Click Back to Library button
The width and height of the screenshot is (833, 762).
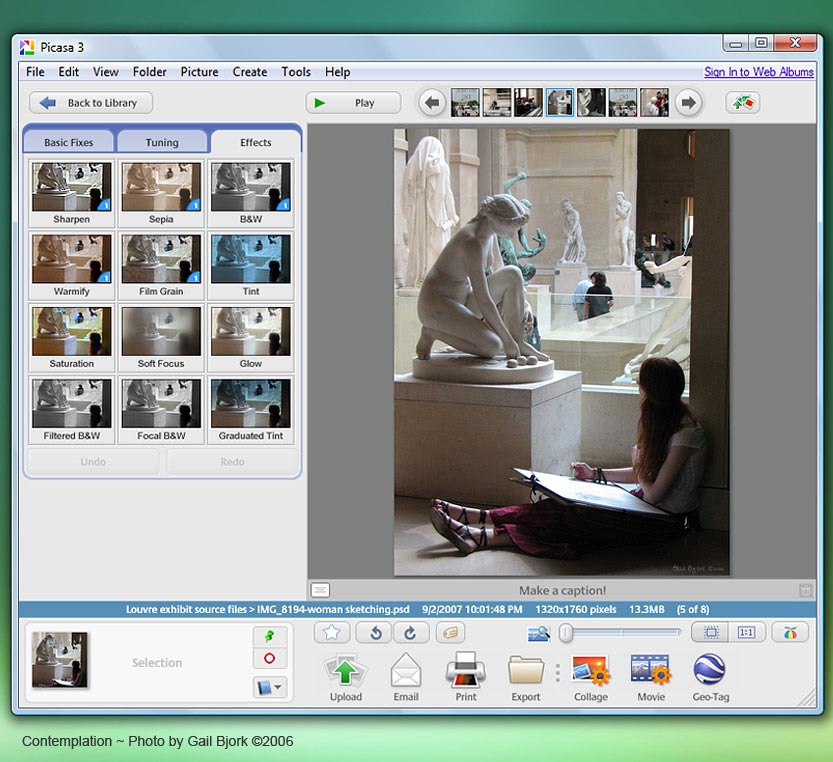(91, 103)
